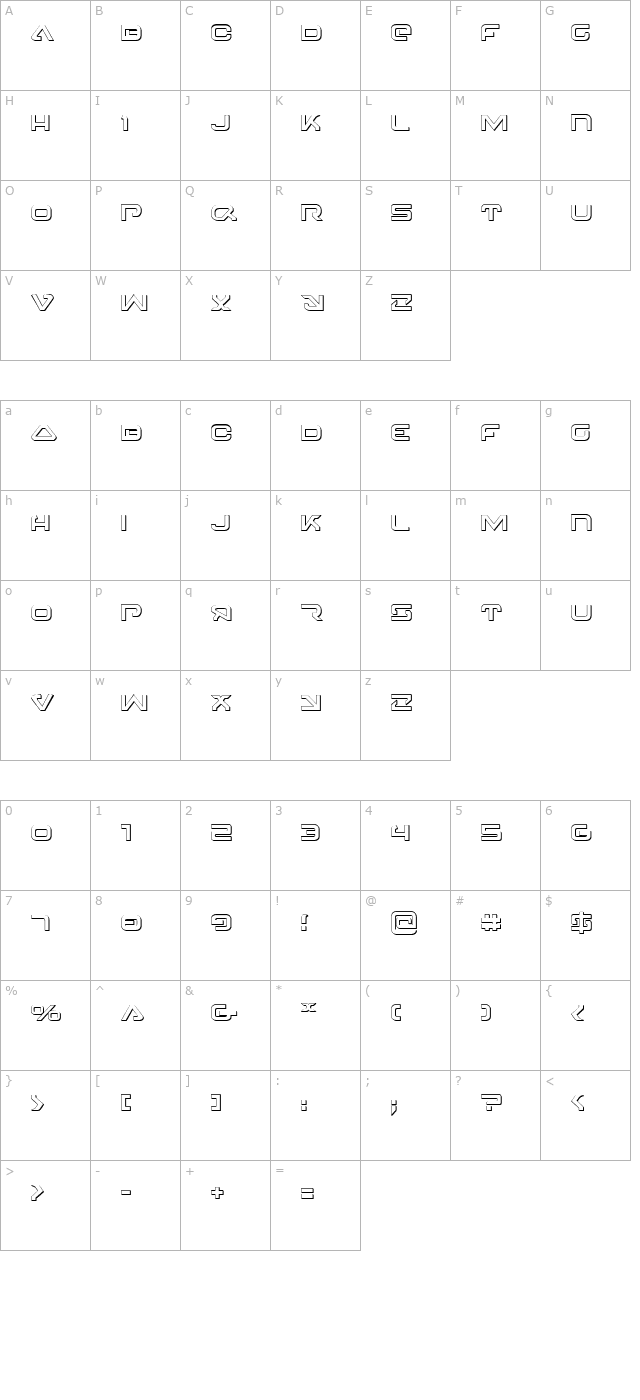Select the uppercase A glyph cell
The image size is (640, 1400).
point(45,45)
